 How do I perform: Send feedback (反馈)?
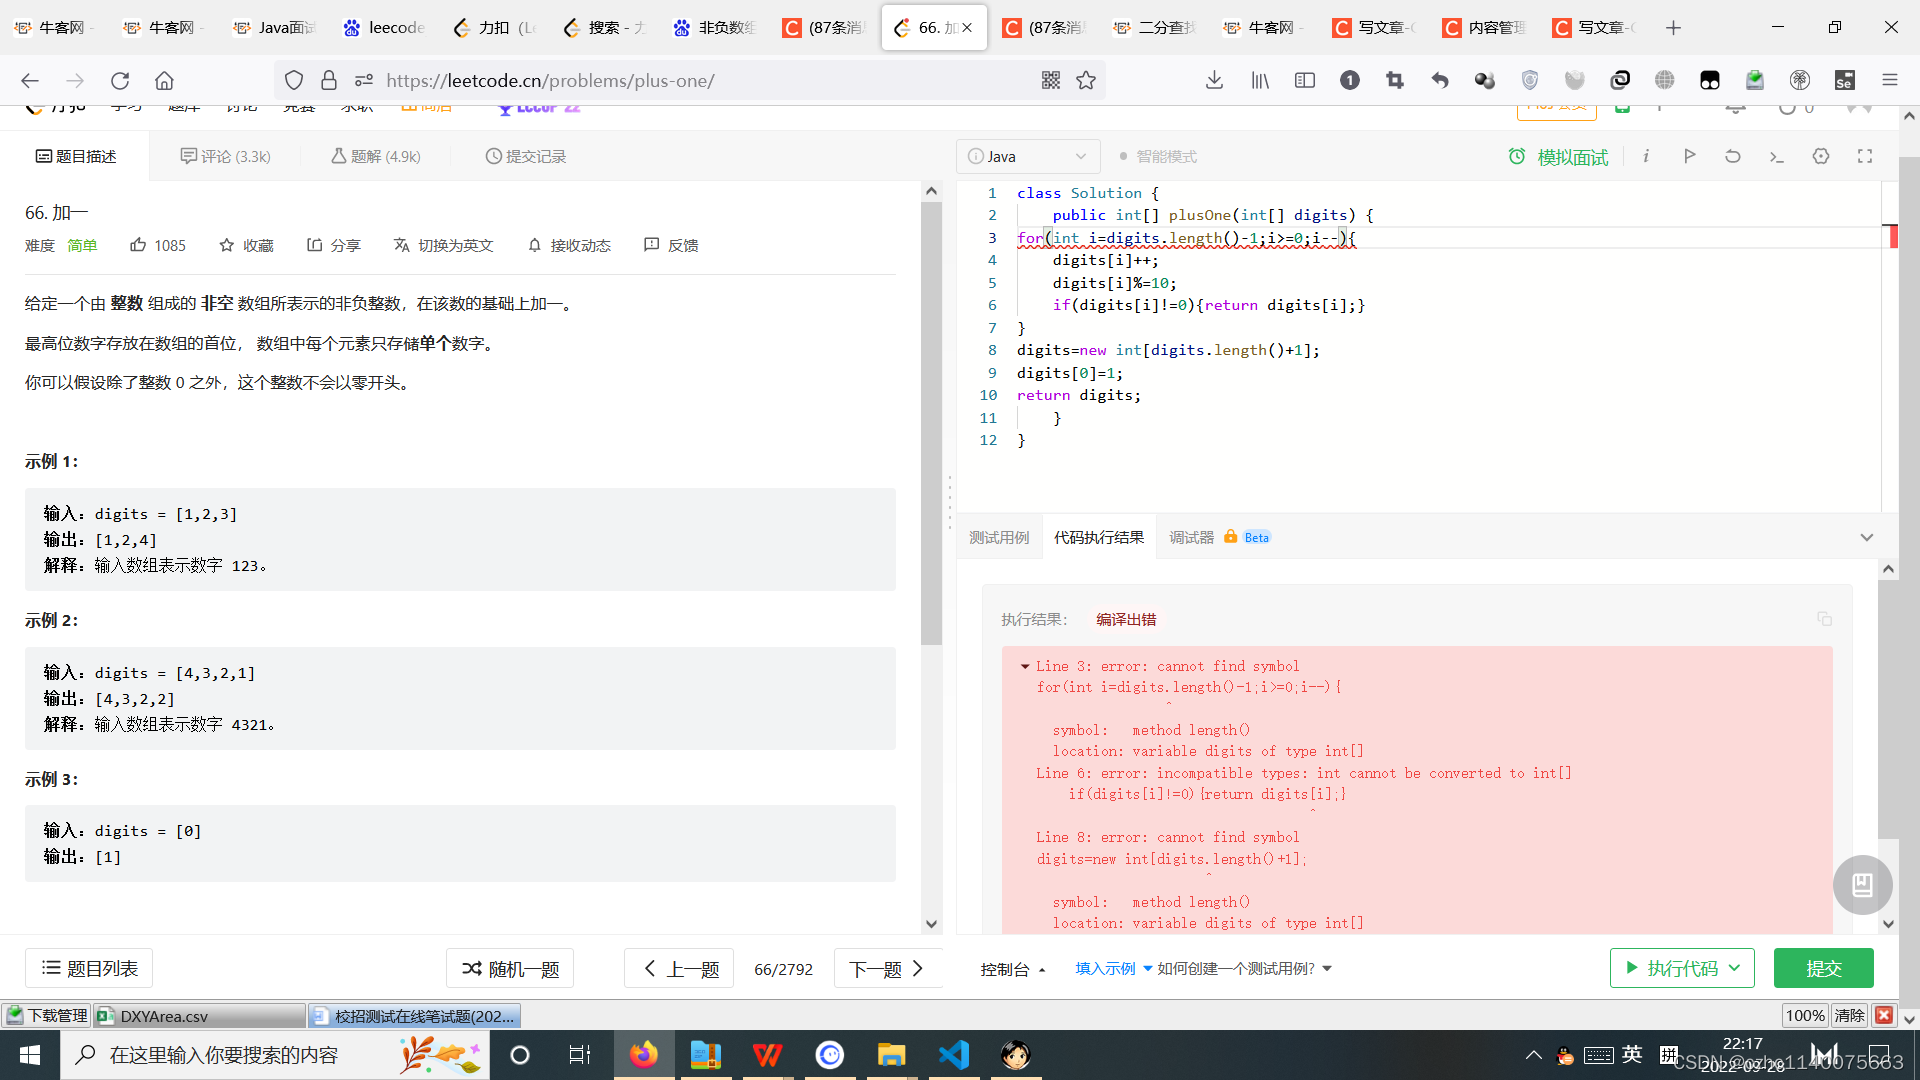(x=671, y=245)
